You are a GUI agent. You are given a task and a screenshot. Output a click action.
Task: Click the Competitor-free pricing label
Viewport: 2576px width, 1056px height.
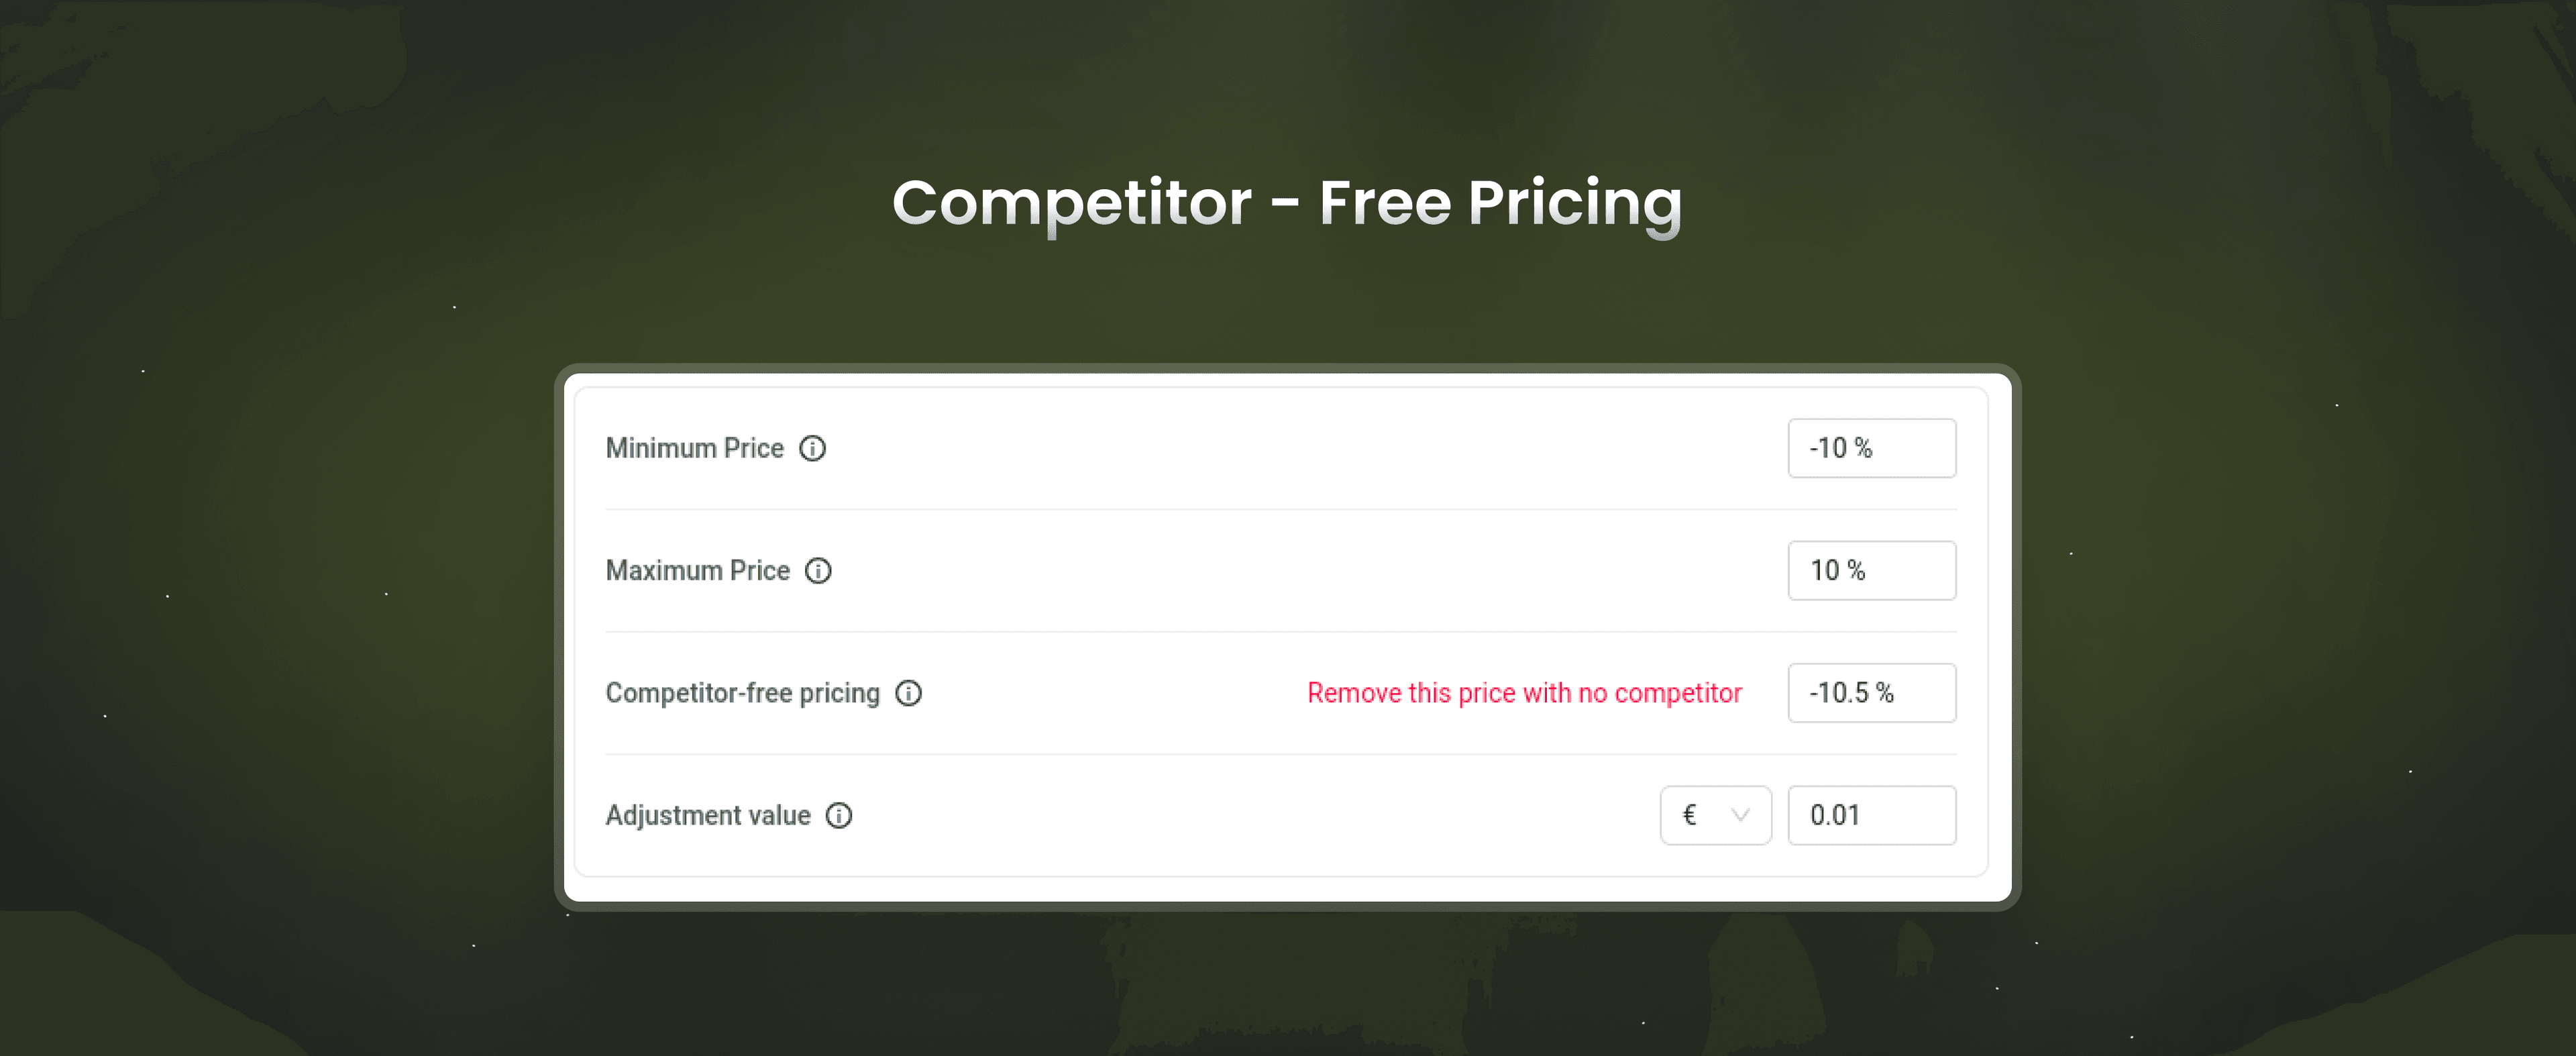point(743,693)
